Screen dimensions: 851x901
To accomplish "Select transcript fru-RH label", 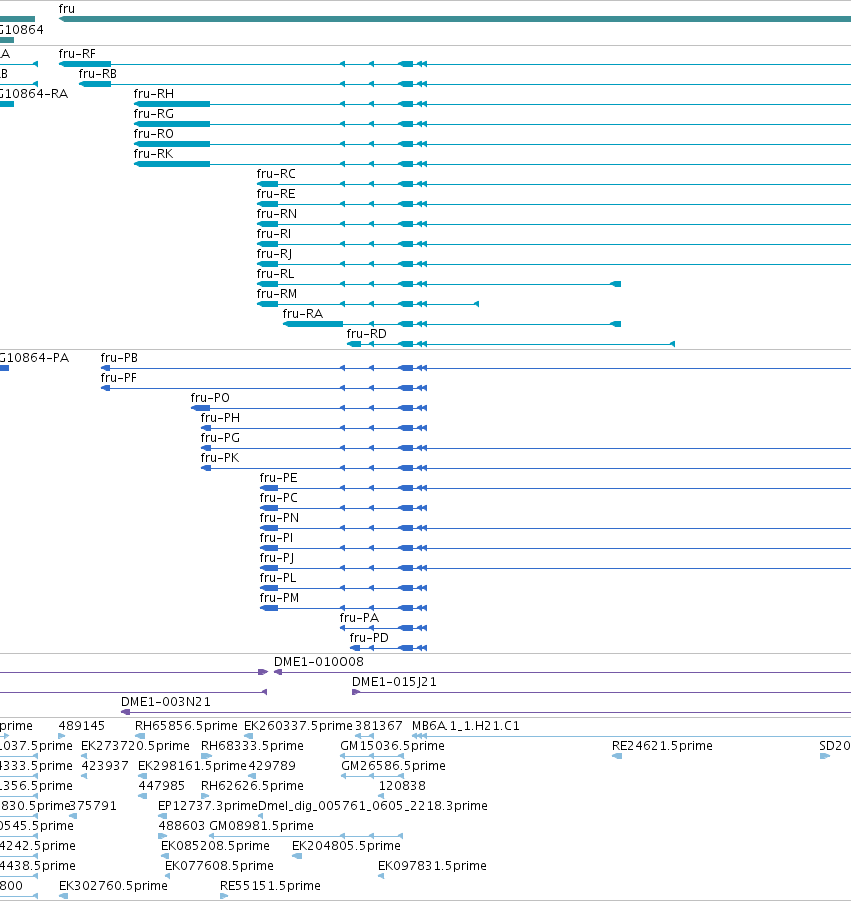I will (153, 94).
